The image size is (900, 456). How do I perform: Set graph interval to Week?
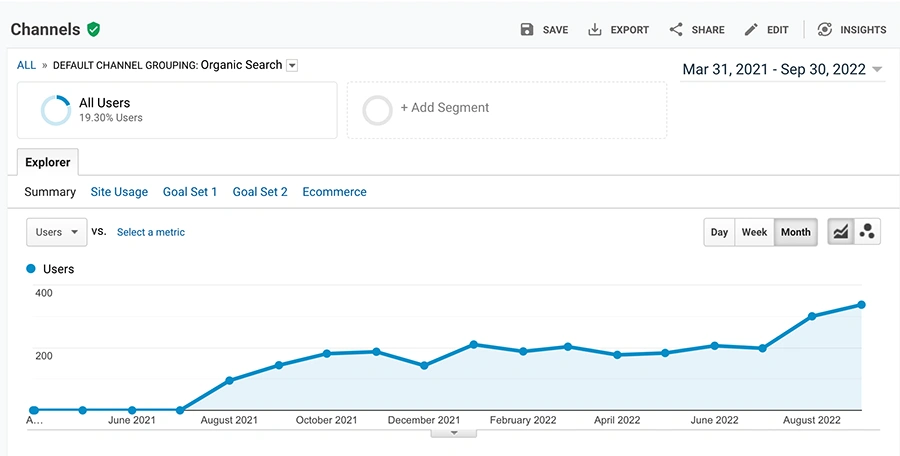754,232
